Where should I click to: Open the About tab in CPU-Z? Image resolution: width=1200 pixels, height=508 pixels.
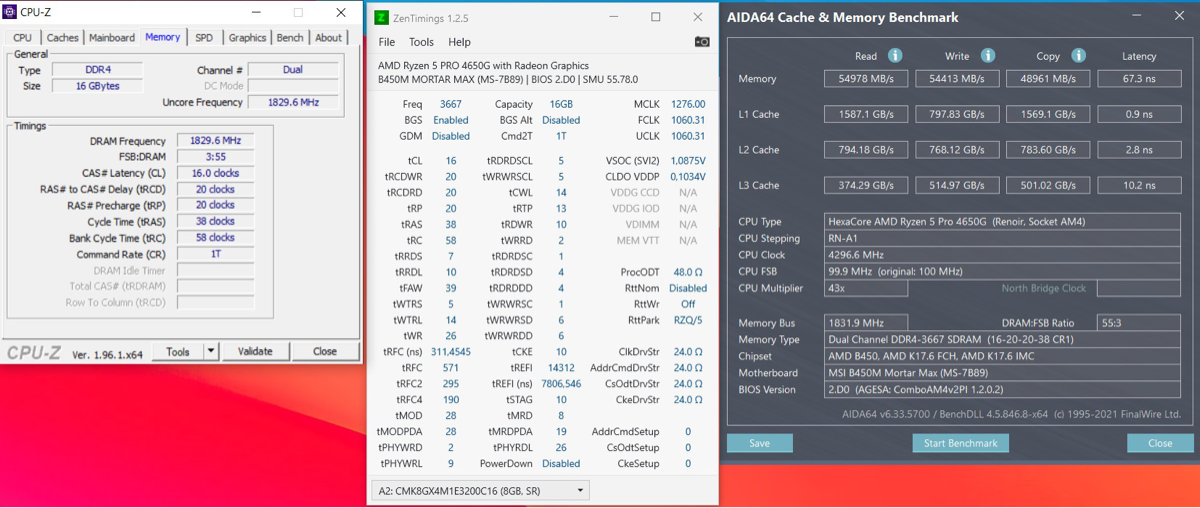pos(328,38)
